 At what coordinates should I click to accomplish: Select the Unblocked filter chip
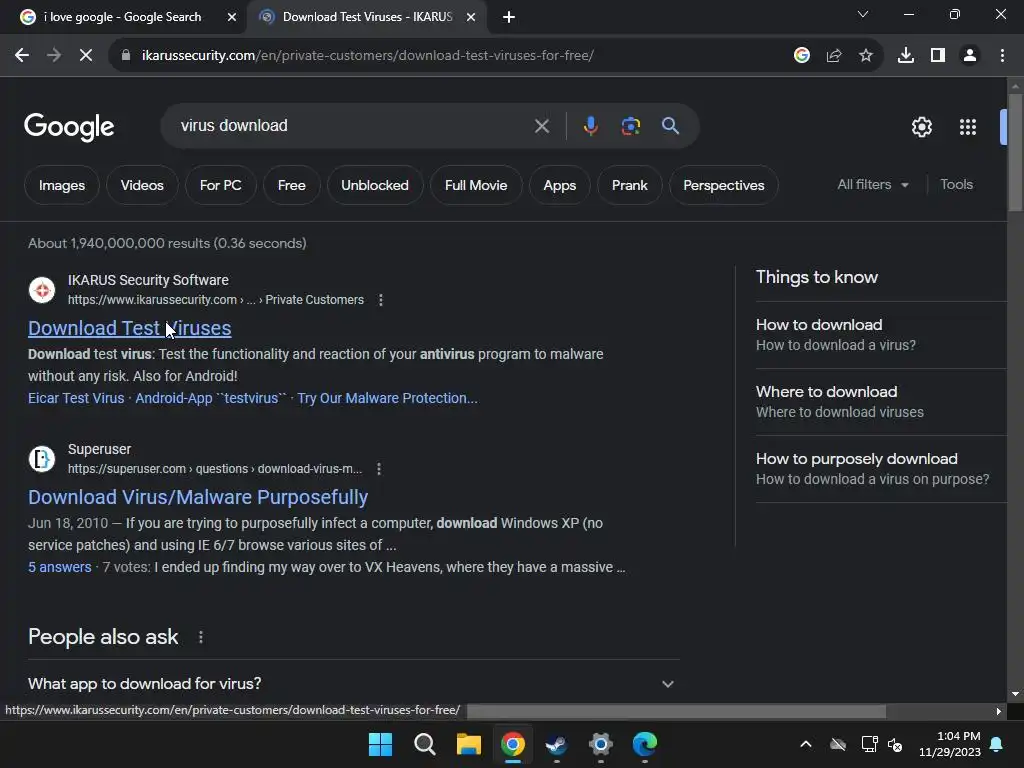[375, 185]
